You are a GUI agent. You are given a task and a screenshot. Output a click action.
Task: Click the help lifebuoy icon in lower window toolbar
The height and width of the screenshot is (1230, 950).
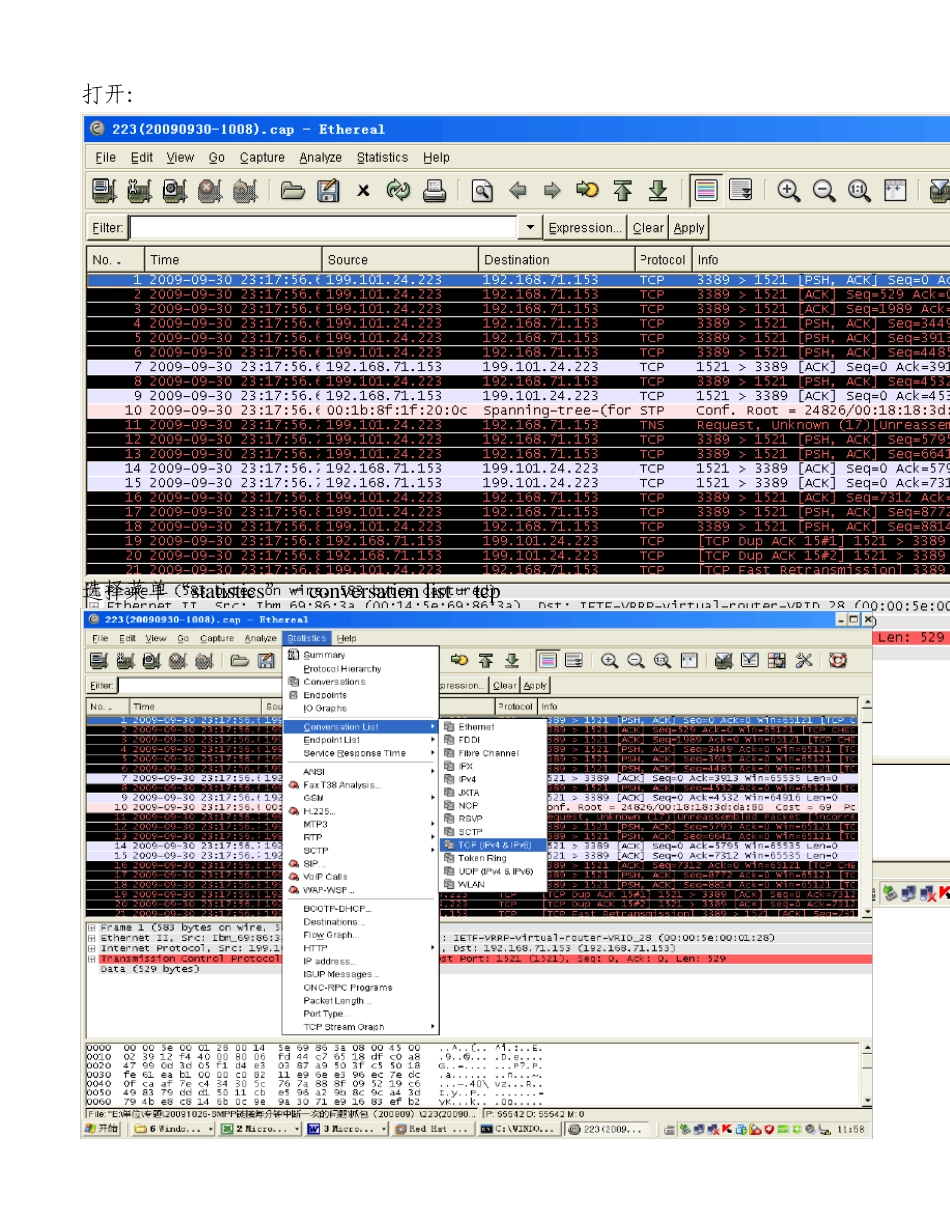pos(837,660)
